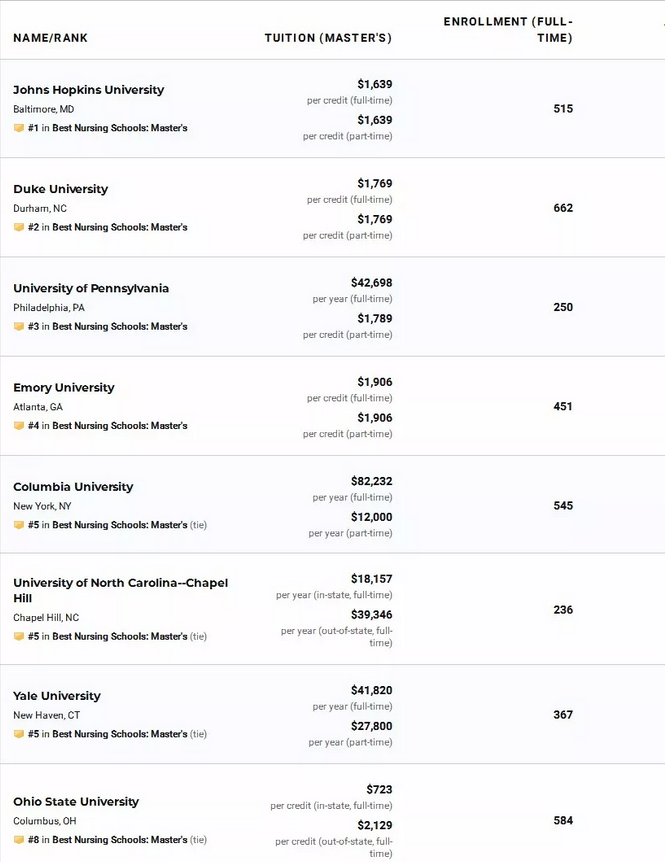668x862 pixels.
Task: Click the badge icon beside #2 ranking
Action: click(x=19, y=227)
